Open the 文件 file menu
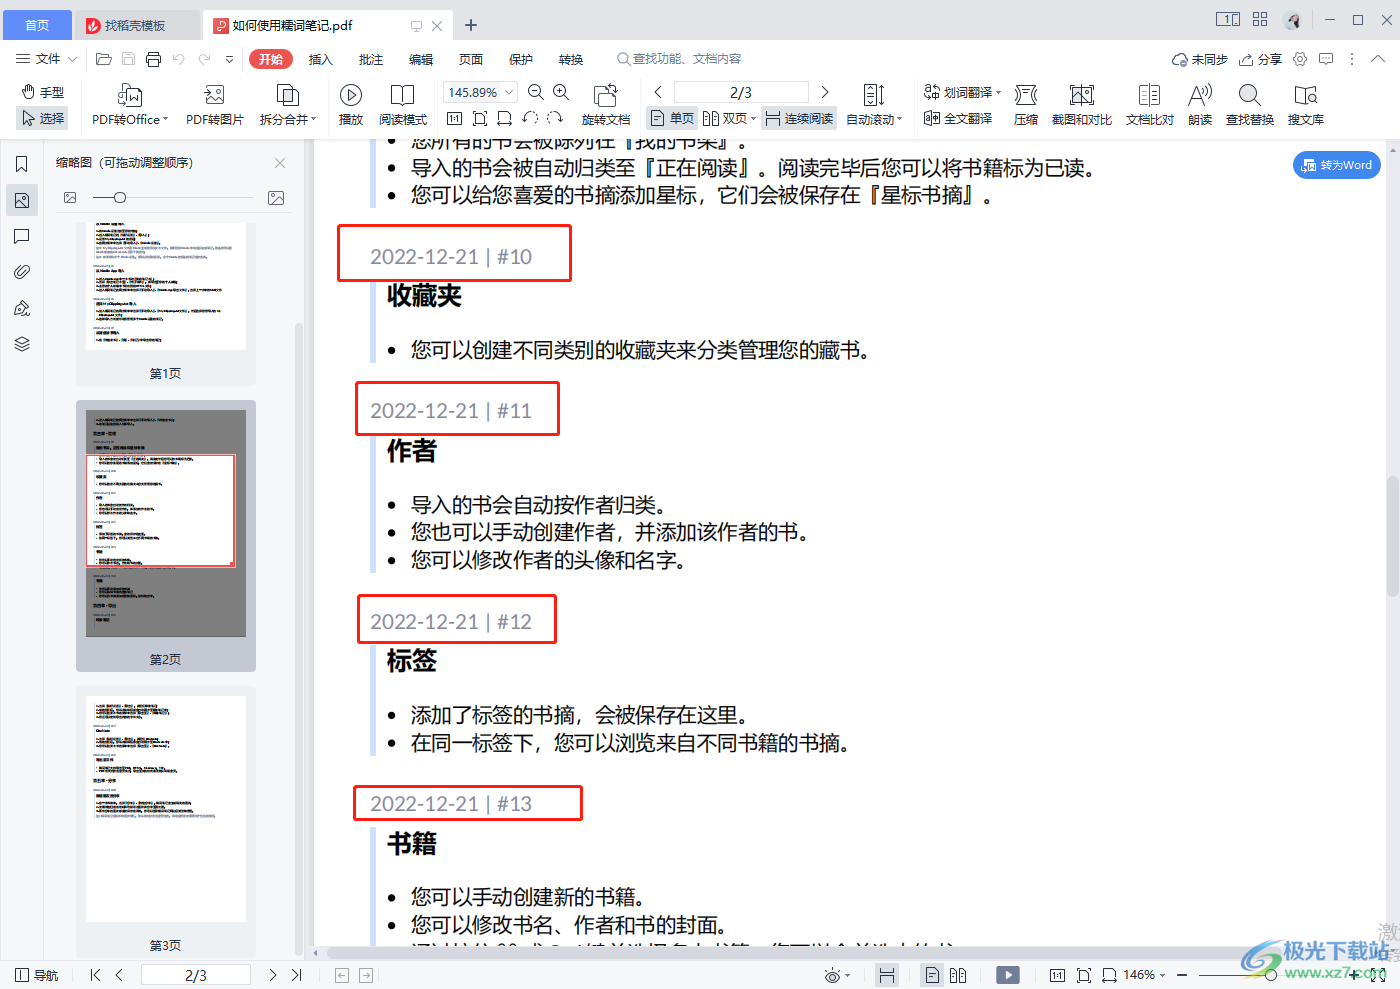Viewport: 1400px width, 989px height. pos(46,59)
